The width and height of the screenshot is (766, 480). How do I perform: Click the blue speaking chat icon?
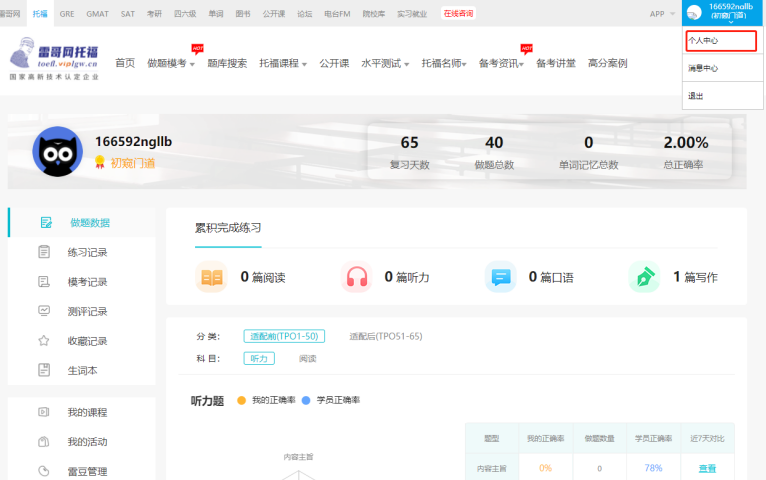point(501,277)
